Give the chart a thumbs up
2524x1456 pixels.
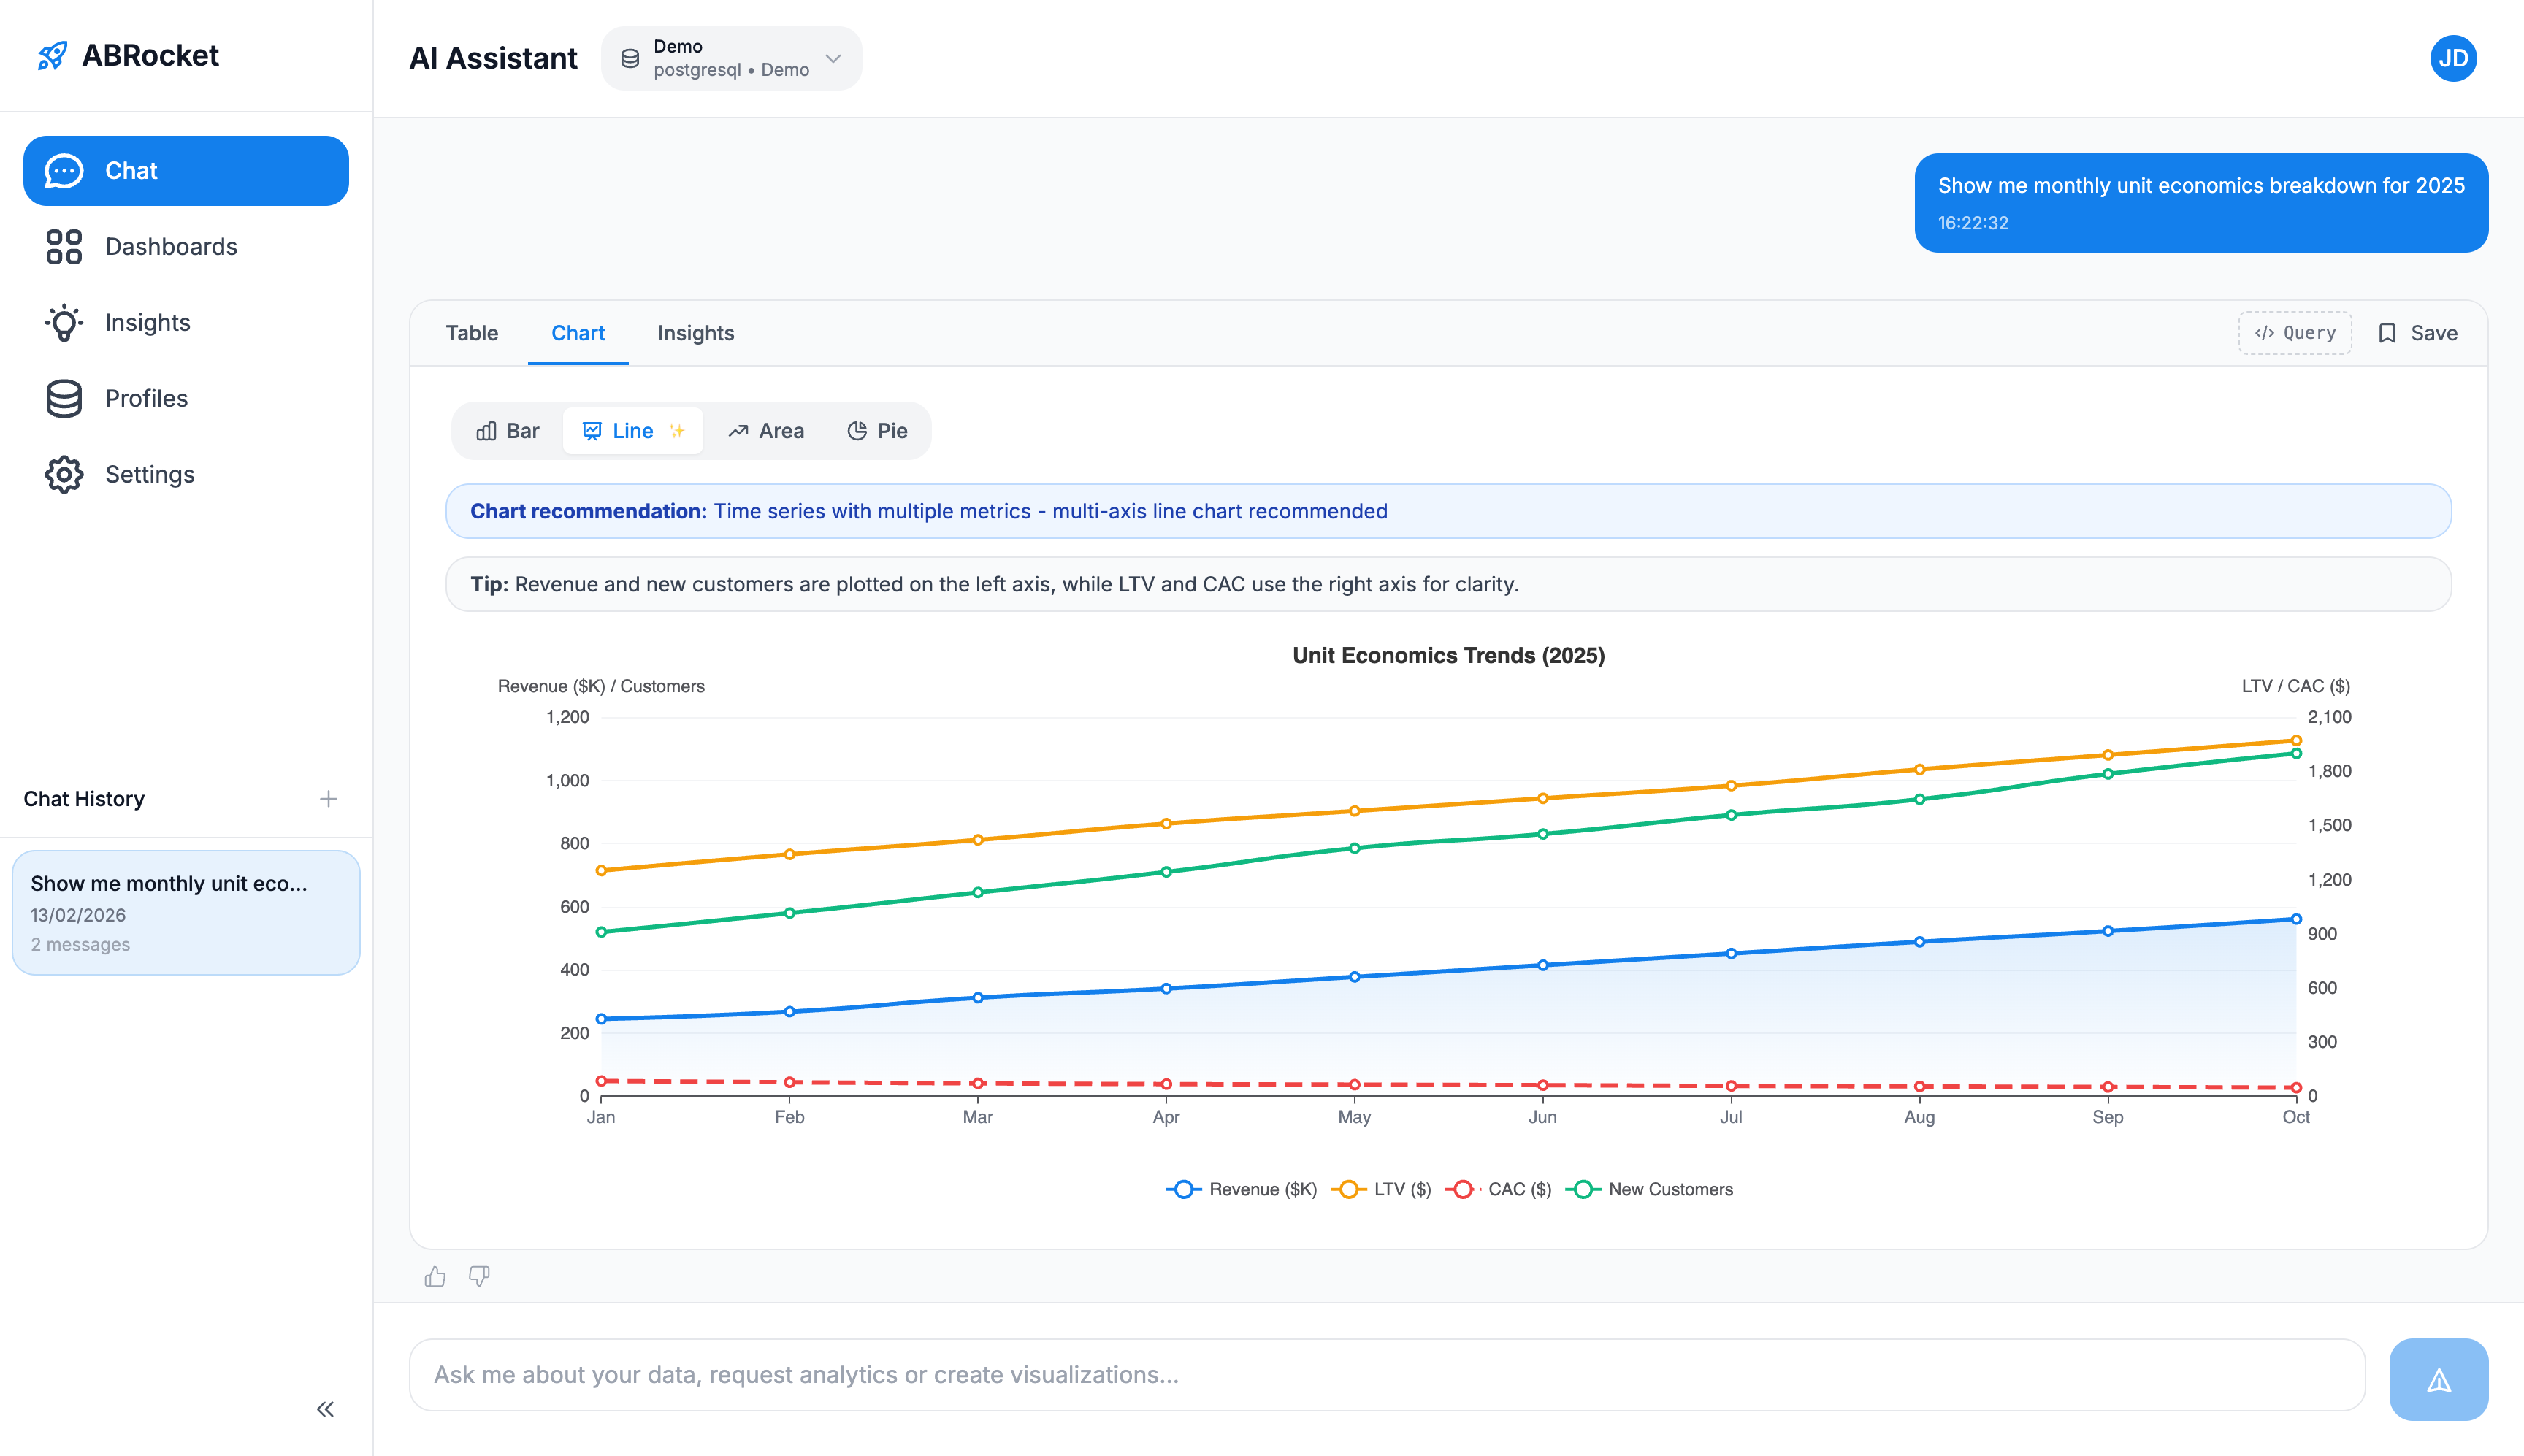coord(435,1276)
